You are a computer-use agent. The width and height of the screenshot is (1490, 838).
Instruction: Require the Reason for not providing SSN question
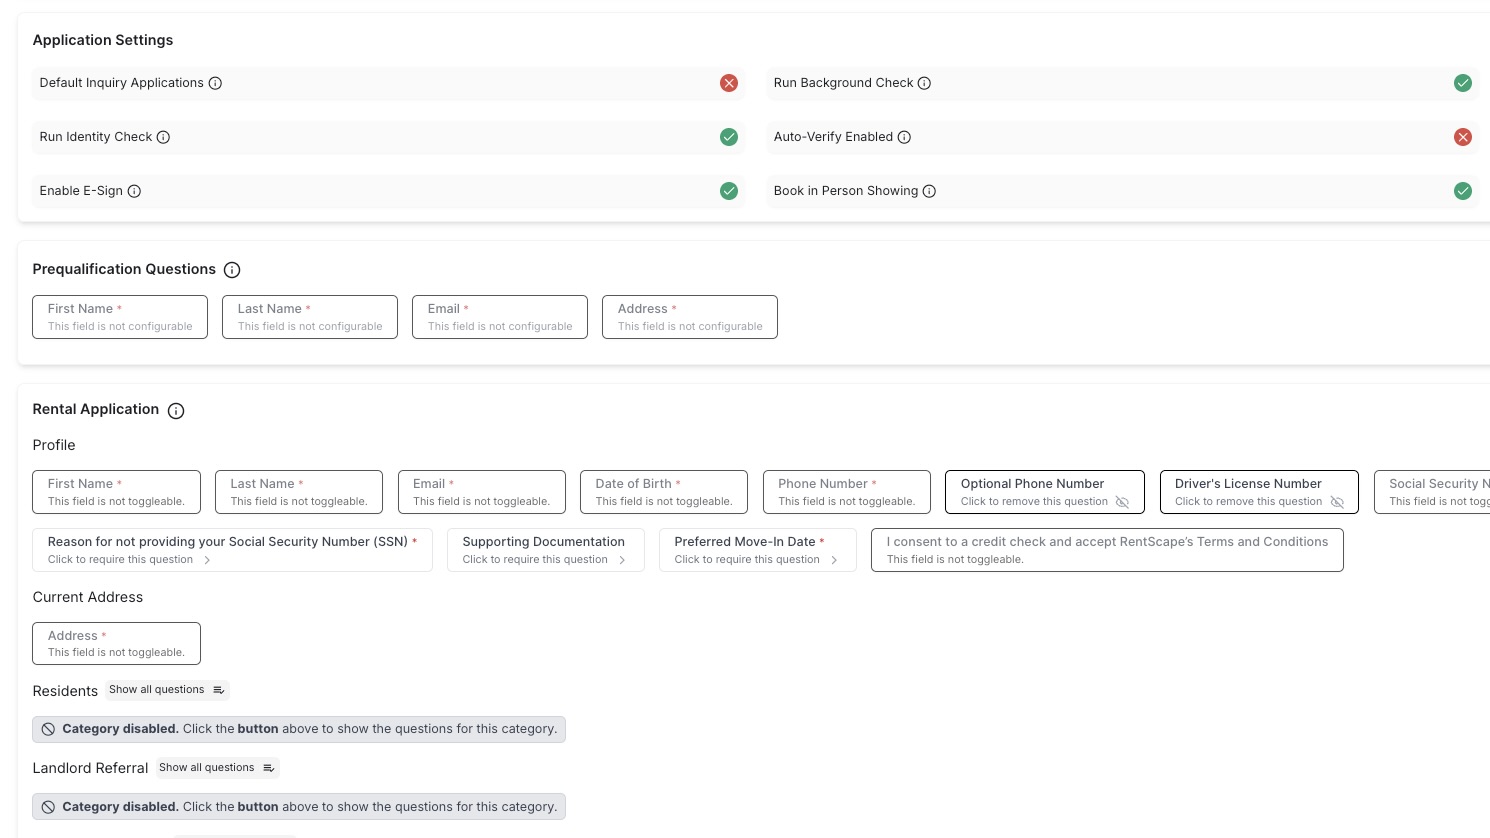pyautogui.click(x=232, y=550)
